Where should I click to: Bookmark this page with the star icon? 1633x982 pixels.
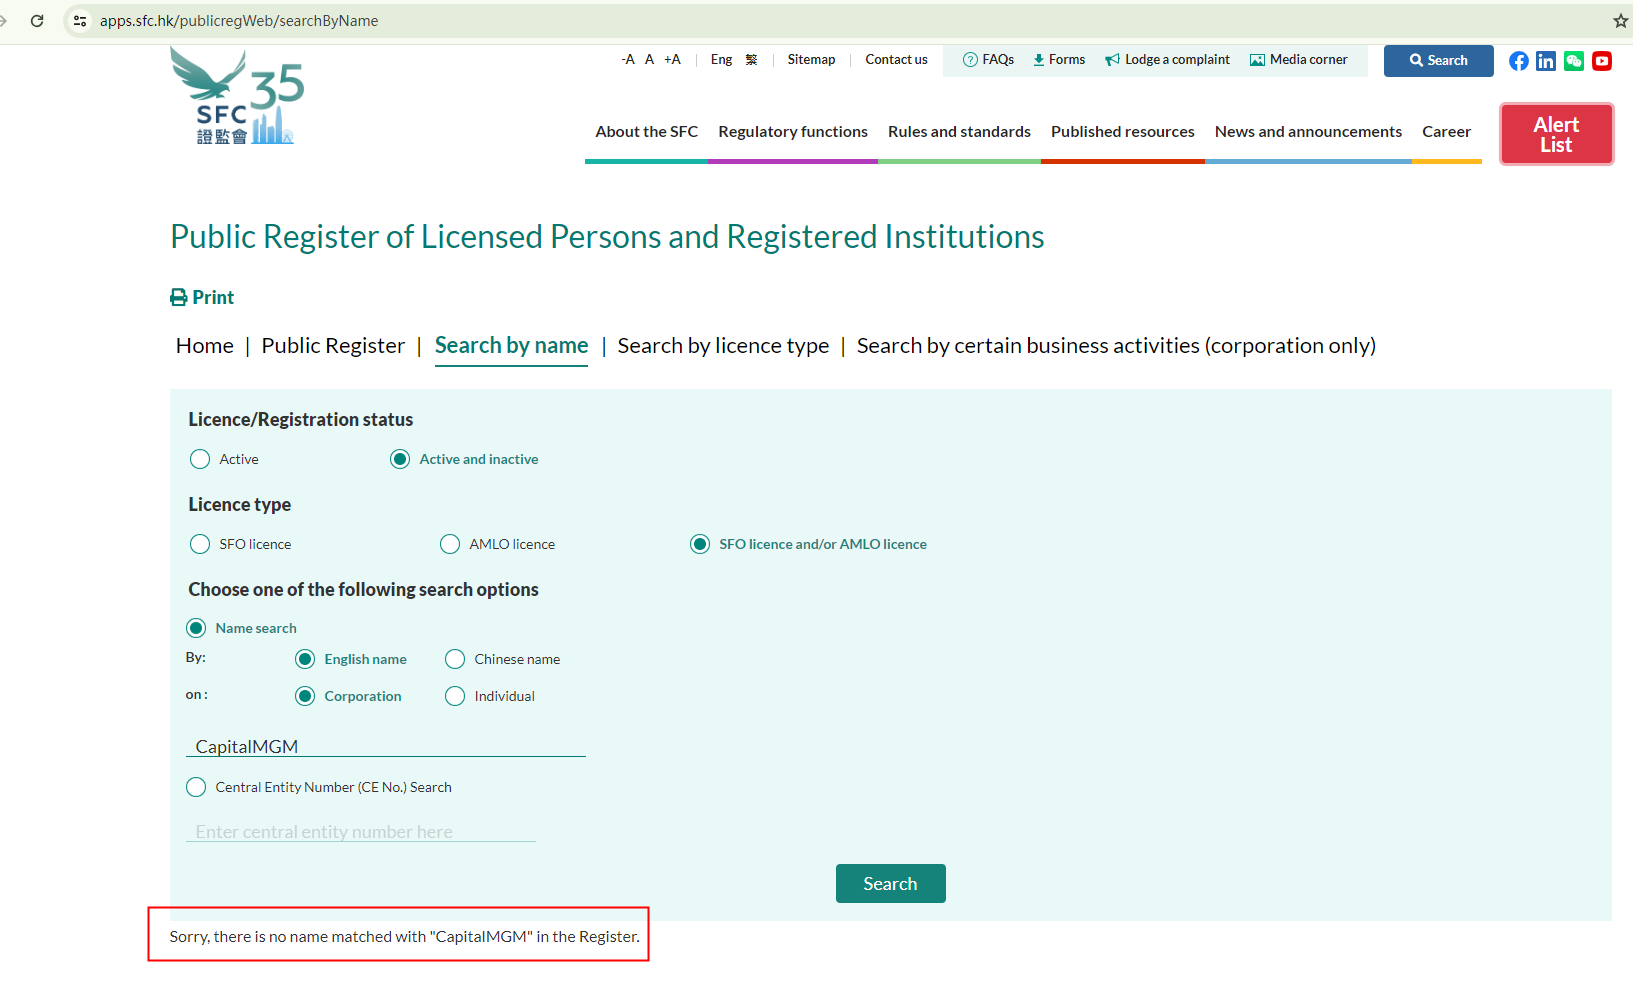pos(1620,21)
